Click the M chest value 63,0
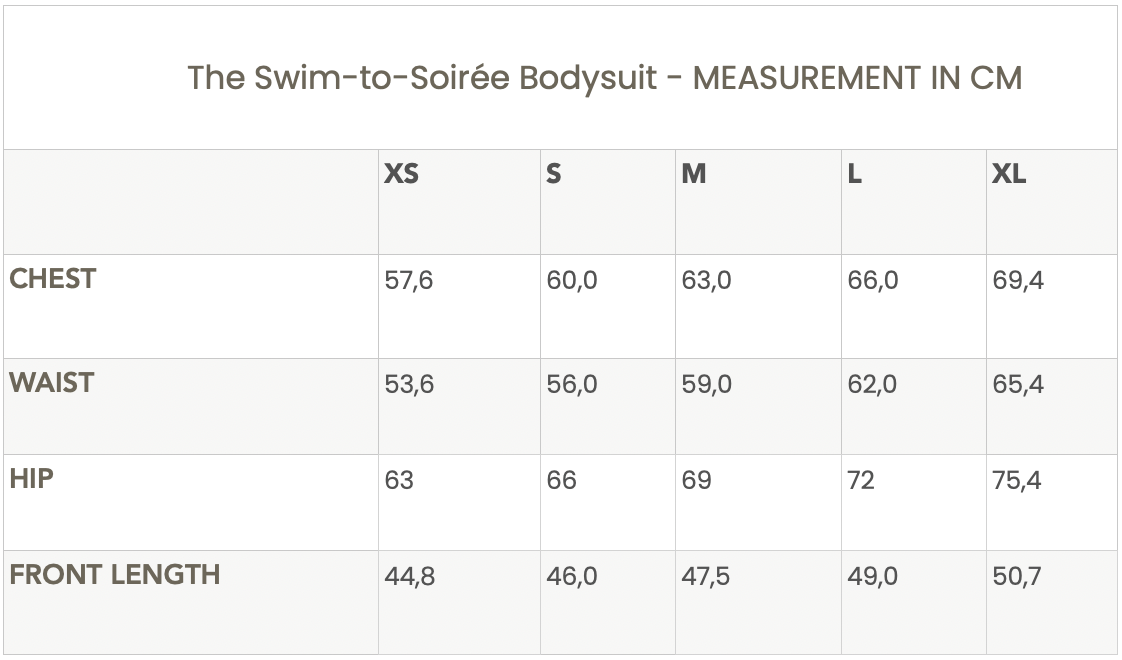The image size is (1122, 660). tap(706, 281)
